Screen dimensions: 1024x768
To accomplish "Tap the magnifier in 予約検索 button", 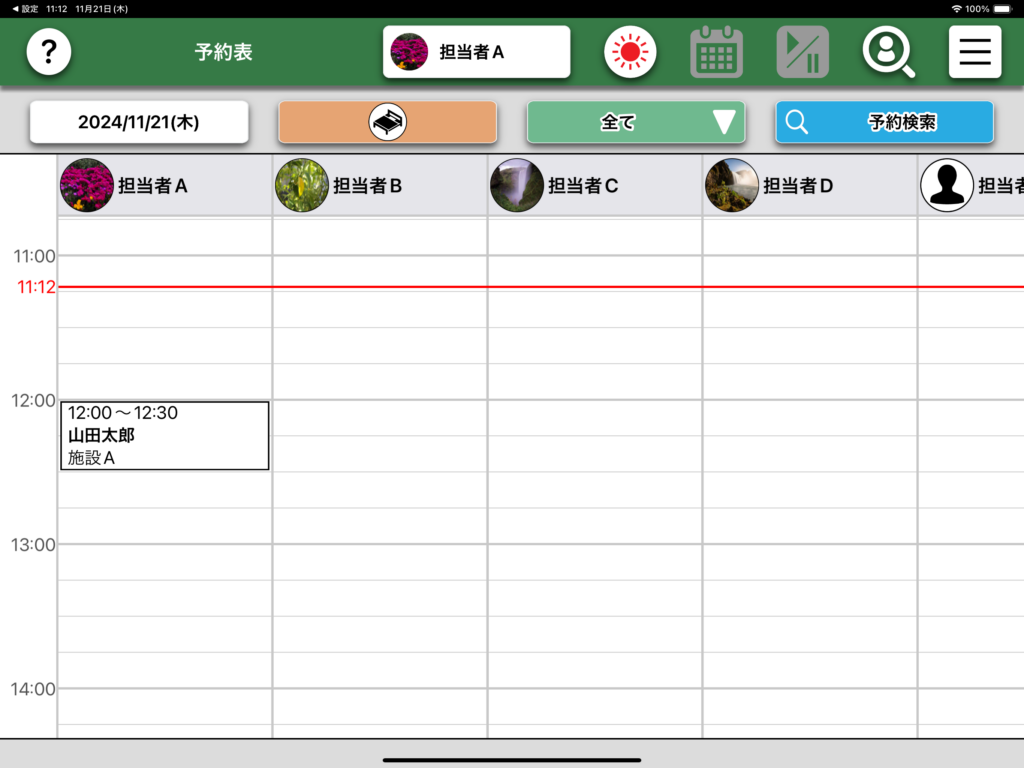I will (797, 122).
